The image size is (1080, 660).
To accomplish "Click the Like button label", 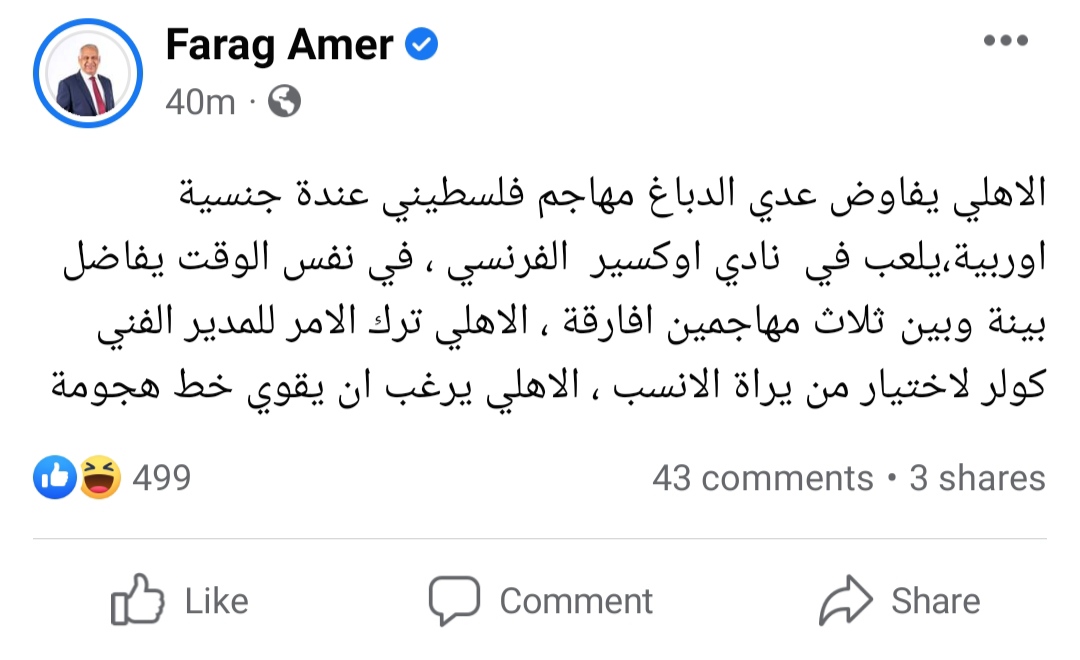I will pos(216,601).
